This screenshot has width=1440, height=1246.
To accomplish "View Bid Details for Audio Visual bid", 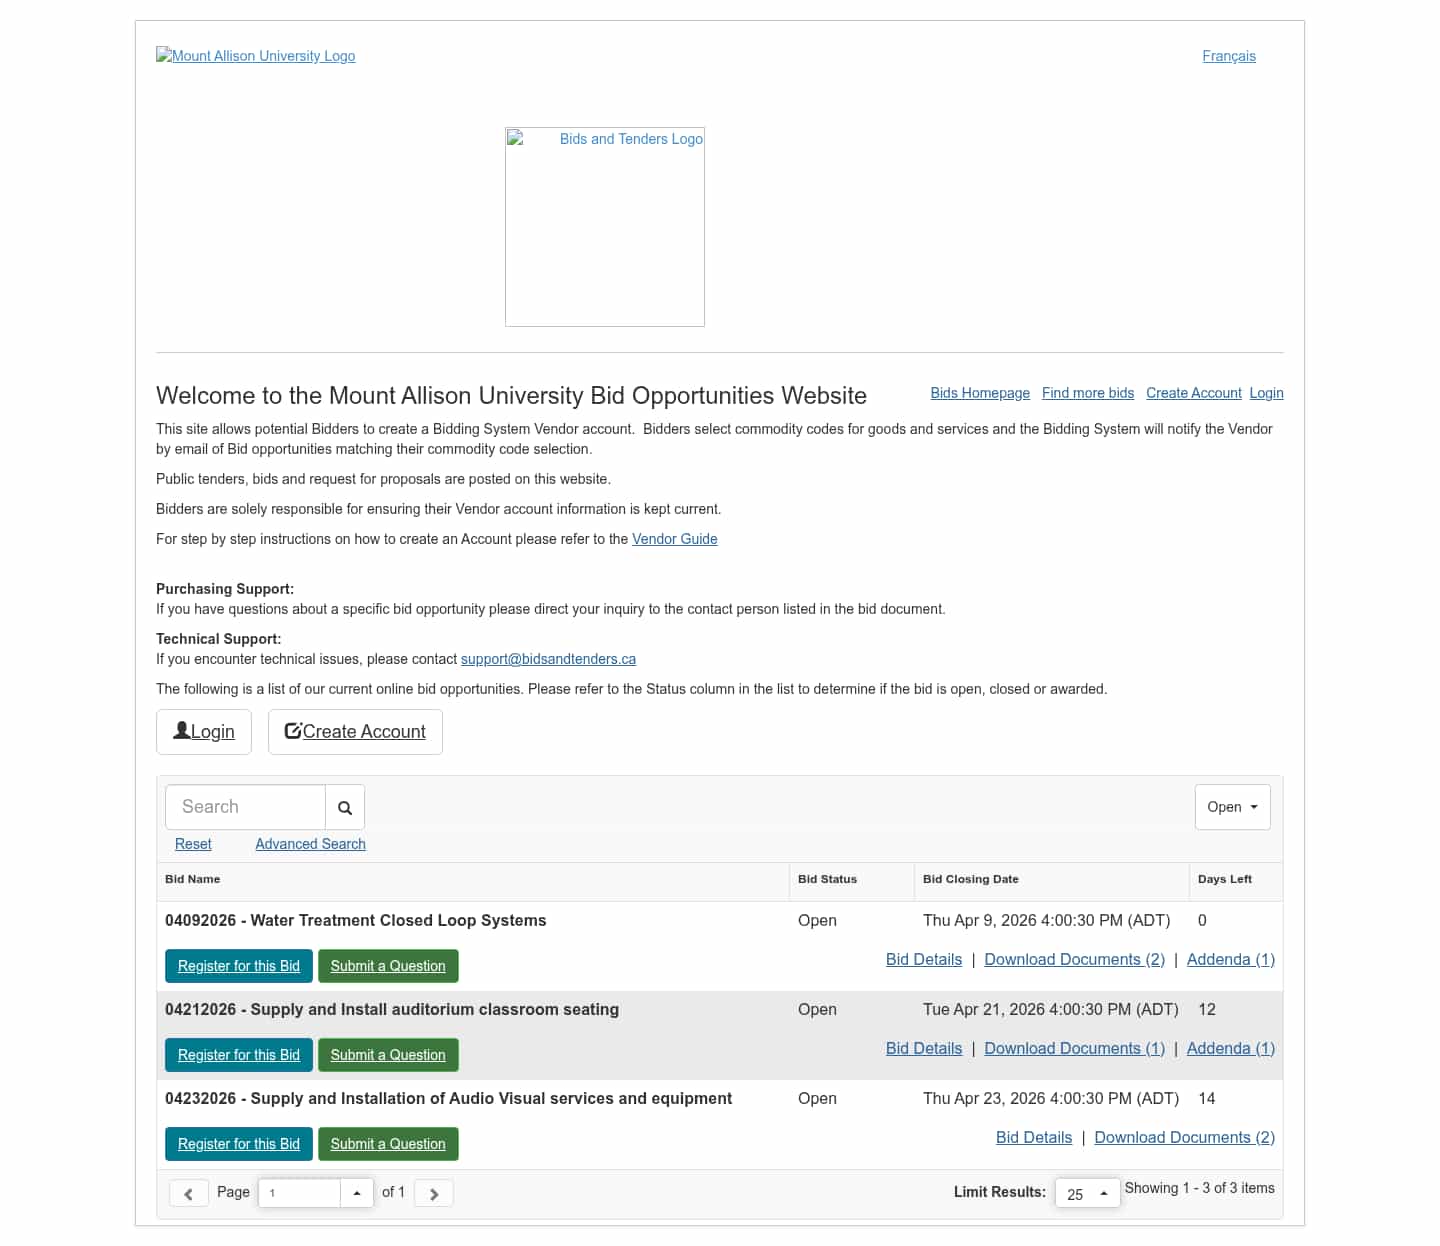I will [1034, 1138].
